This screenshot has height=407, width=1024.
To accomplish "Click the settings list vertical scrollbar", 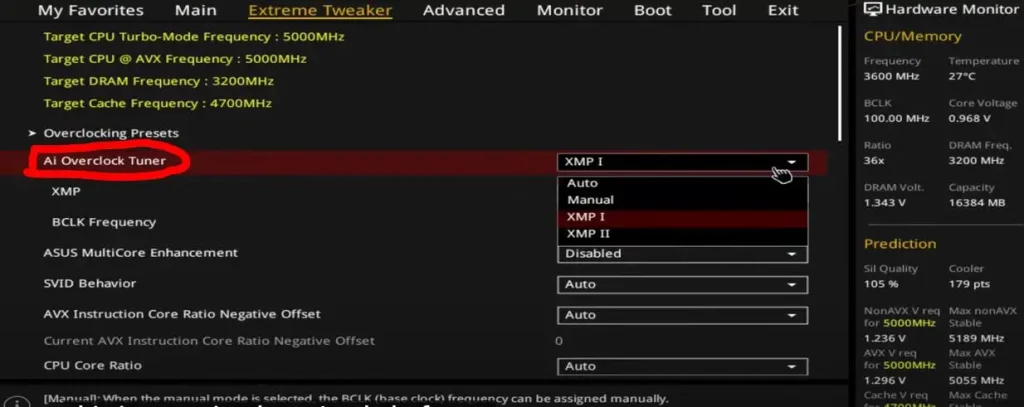I will [840, 83].
